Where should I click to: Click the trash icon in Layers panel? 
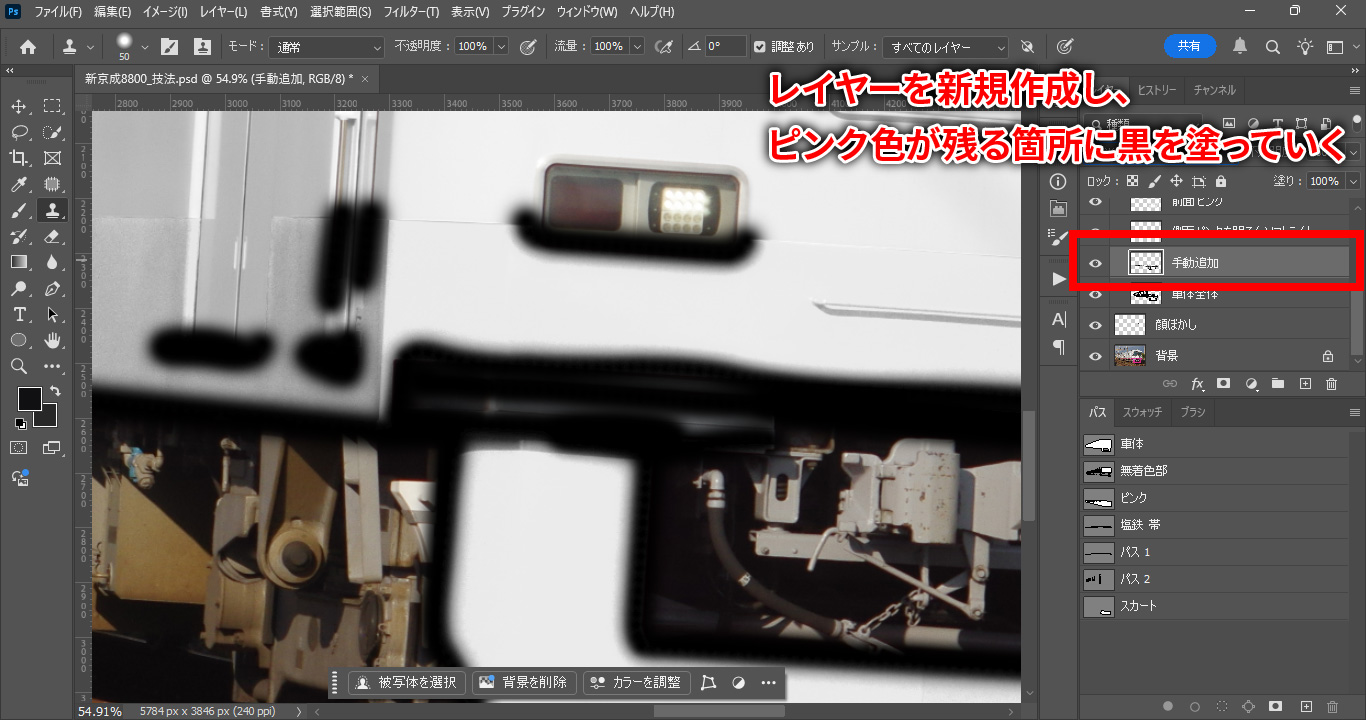coord(1331,384)
